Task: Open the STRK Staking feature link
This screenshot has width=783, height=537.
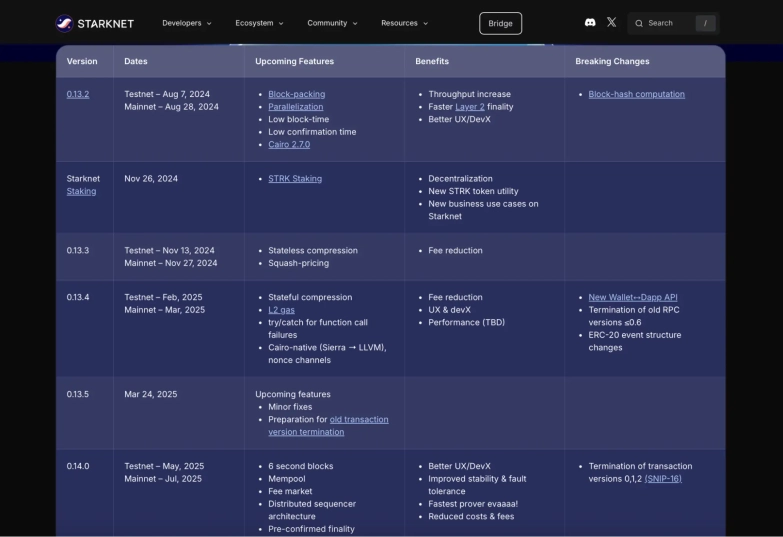Action: coord(295,178)
